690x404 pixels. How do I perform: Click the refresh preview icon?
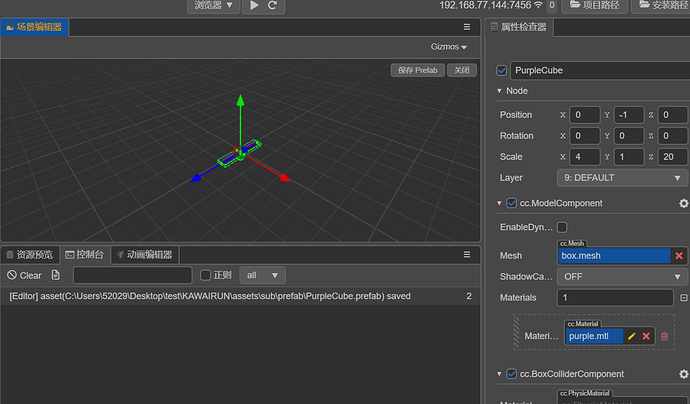pyautogui.click(x=272, y=5)
